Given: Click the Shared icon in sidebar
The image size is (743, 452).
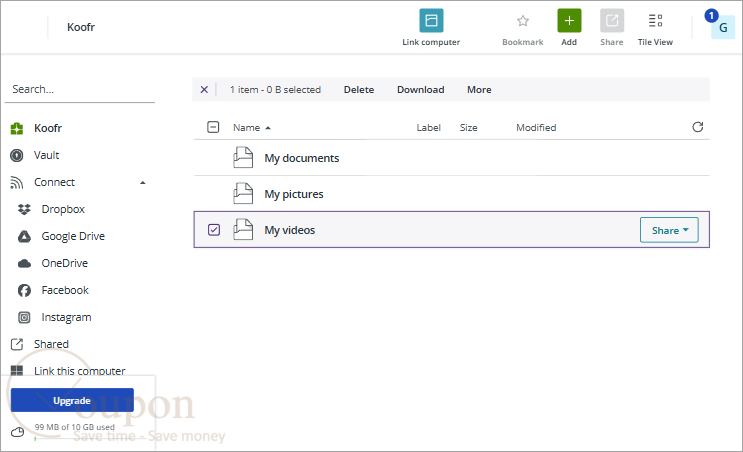Looking at the screenshot, I should click(x=17, y=344).
